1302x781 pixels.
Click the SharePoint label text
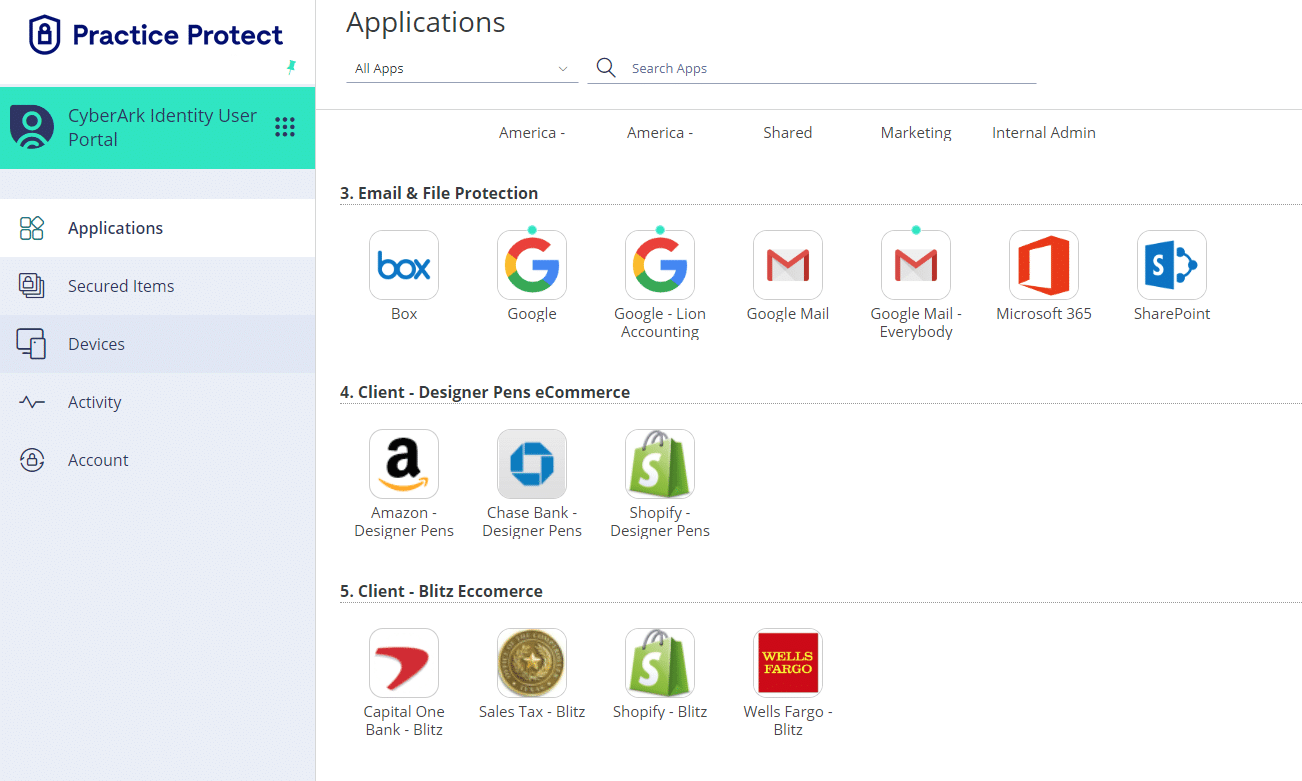pos(1172,313)
